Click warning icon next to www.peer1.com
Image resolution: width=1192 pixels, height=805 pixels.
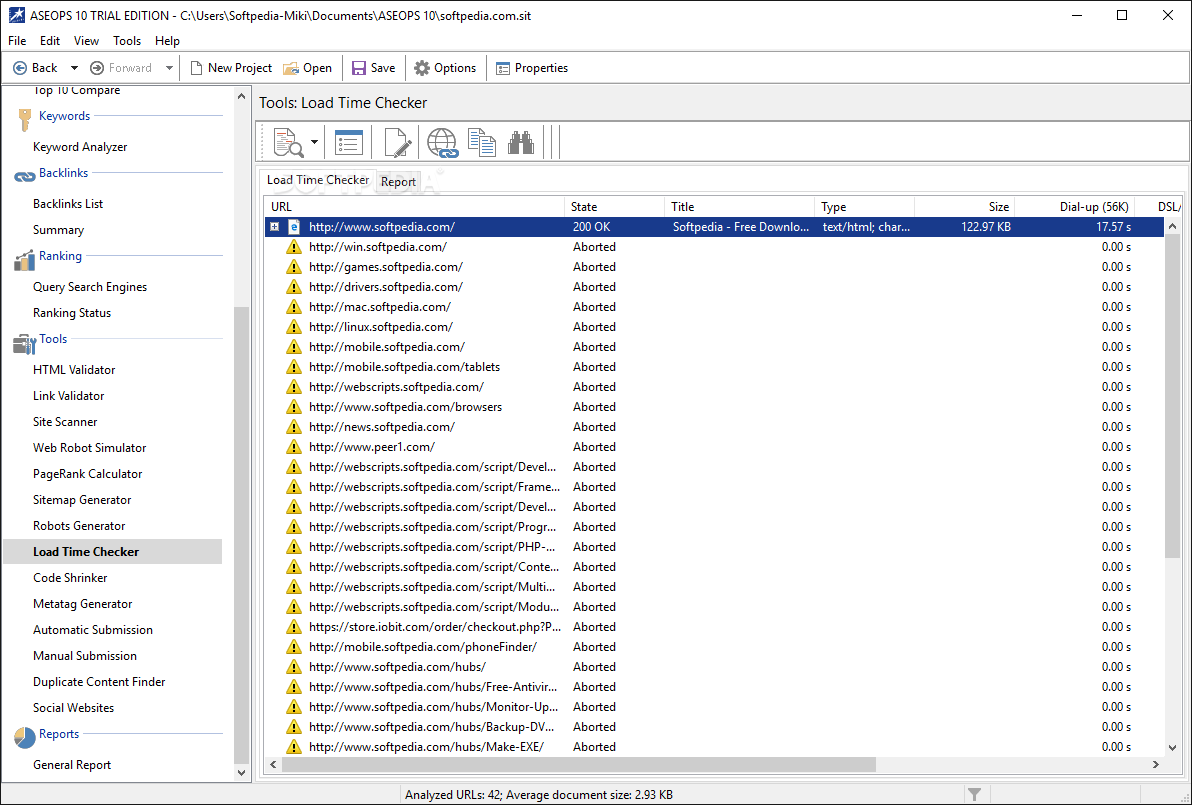click(x=293, y=447)
